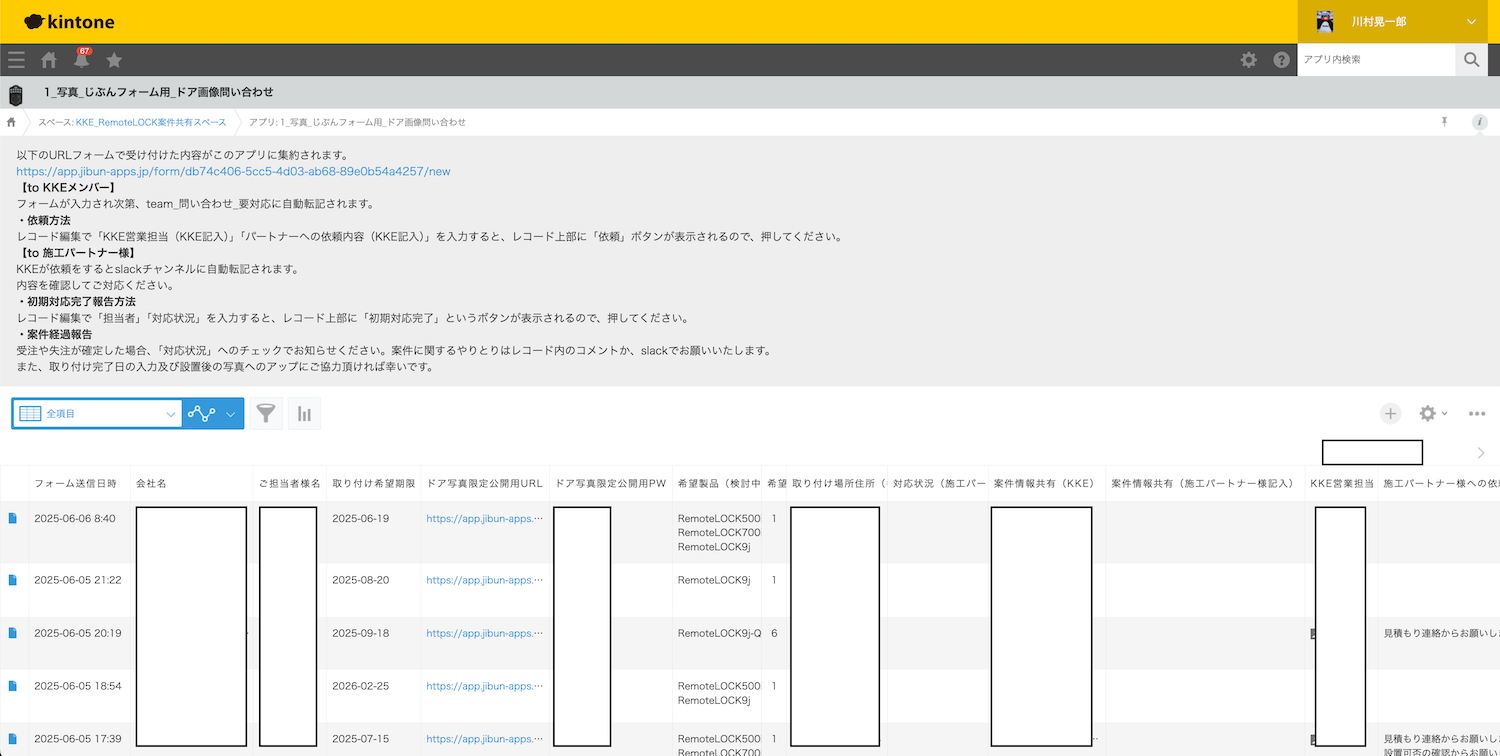Open the filter funnel icon
This screenshot has width=1500, height=756.
[265, 414]
